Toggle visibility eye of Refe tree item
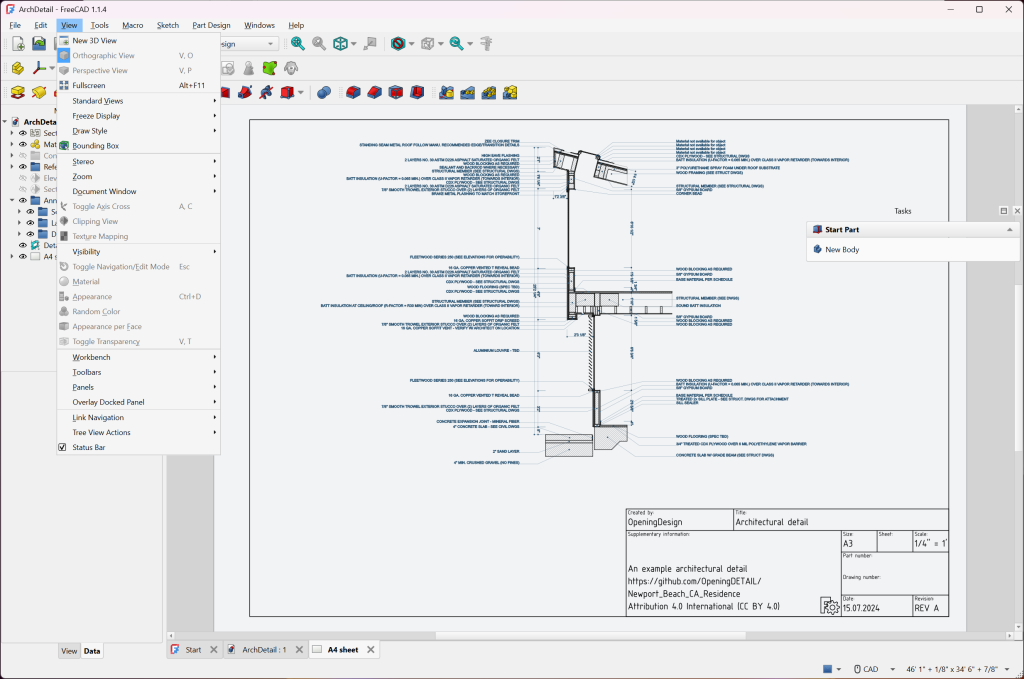Image resolution: width=1024 pixels, height=679 pixels. tap(23, 166)
